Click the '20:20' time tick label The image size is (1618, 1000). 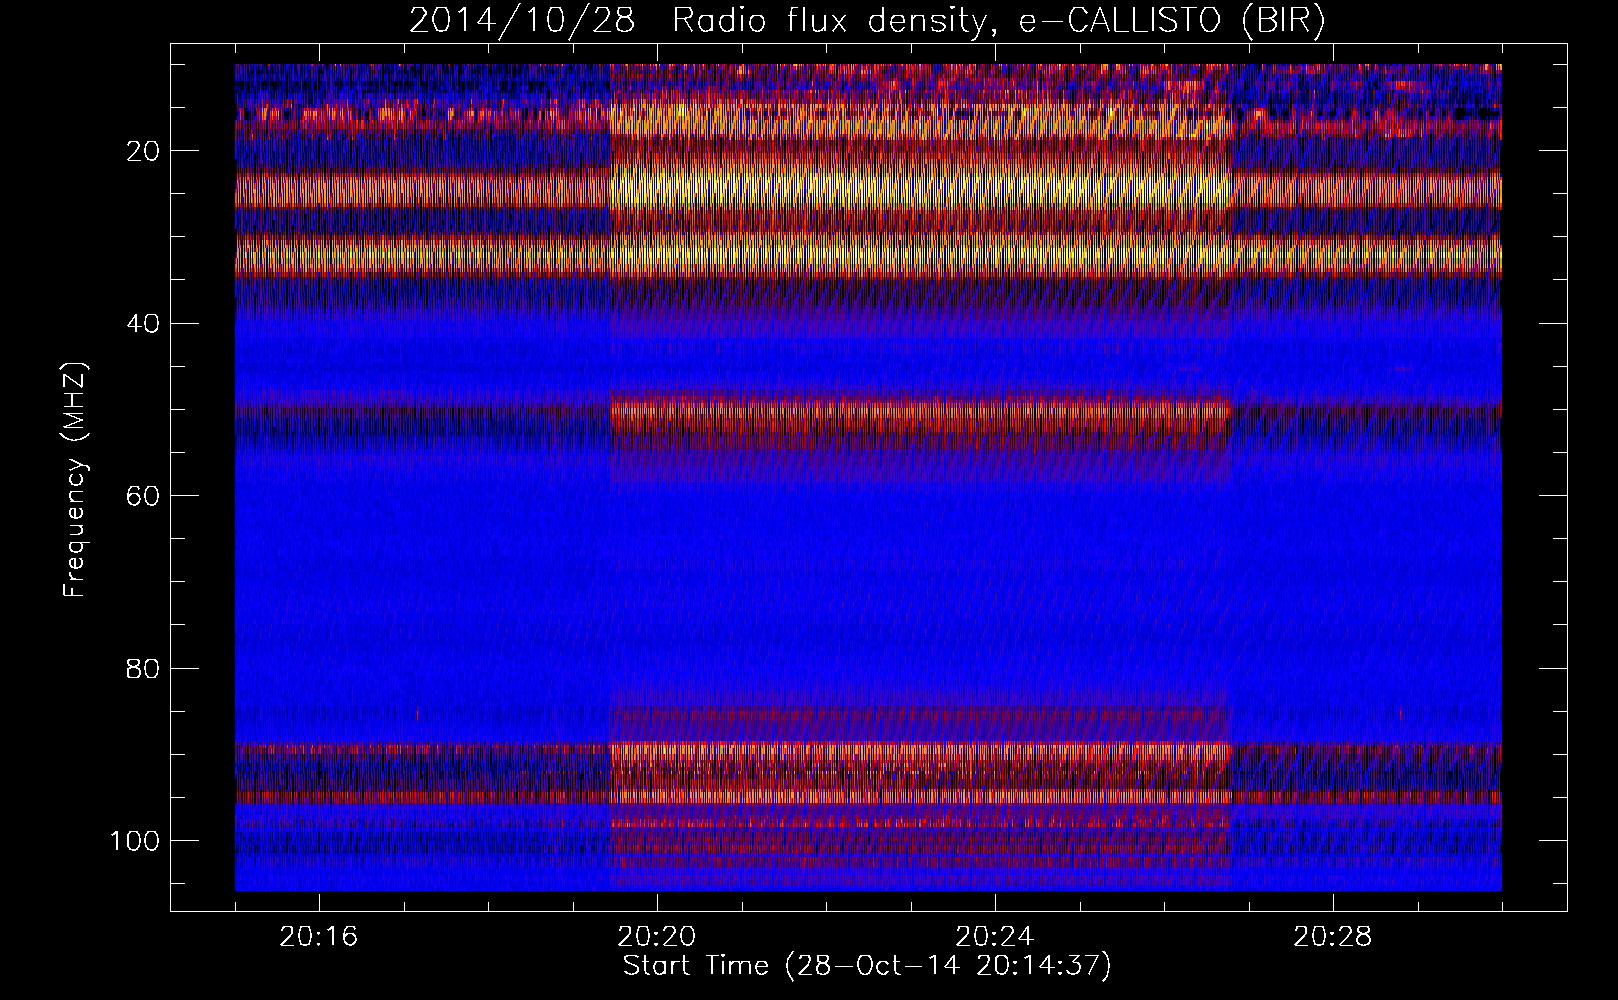click(656, 937)
